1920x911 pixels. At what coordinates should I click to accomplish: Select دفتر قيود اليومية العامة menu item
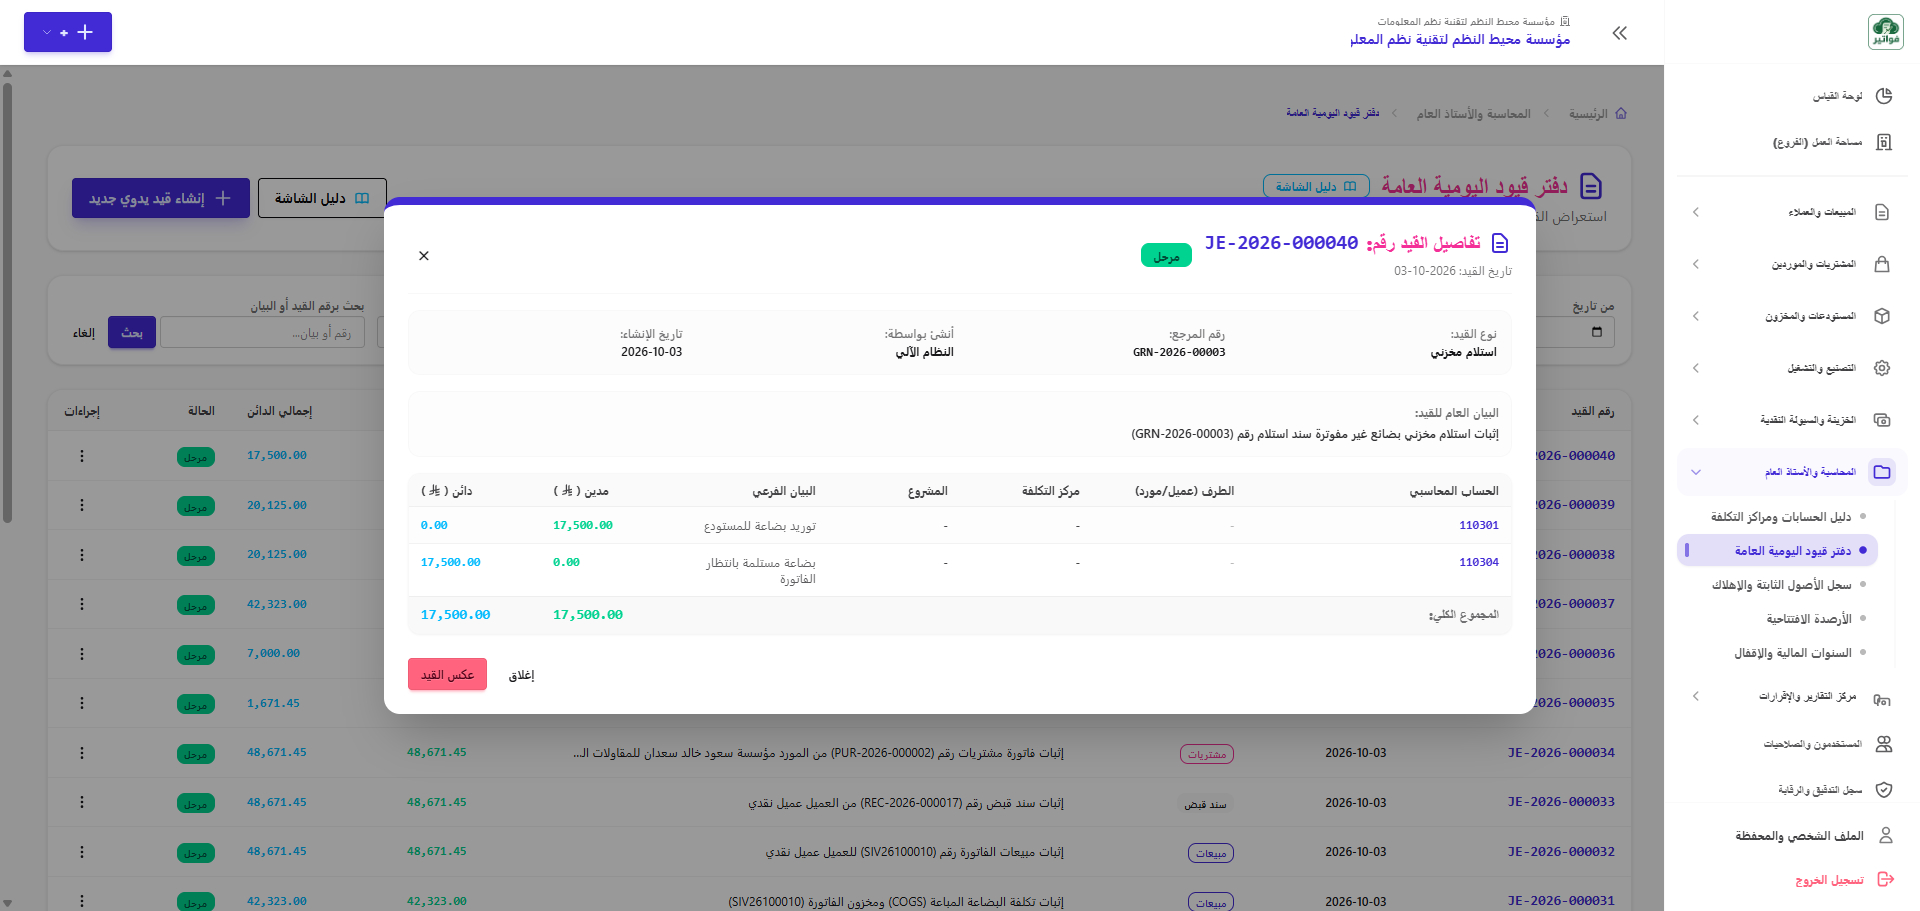point(1778,550)
